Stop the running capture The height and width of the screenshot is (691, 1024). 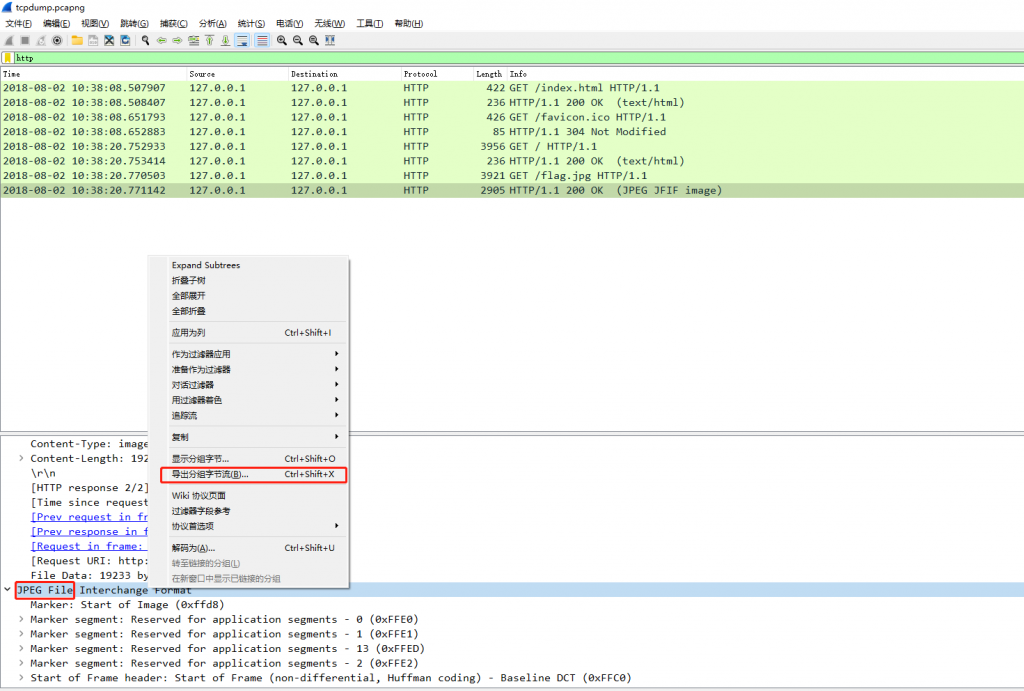25,40
